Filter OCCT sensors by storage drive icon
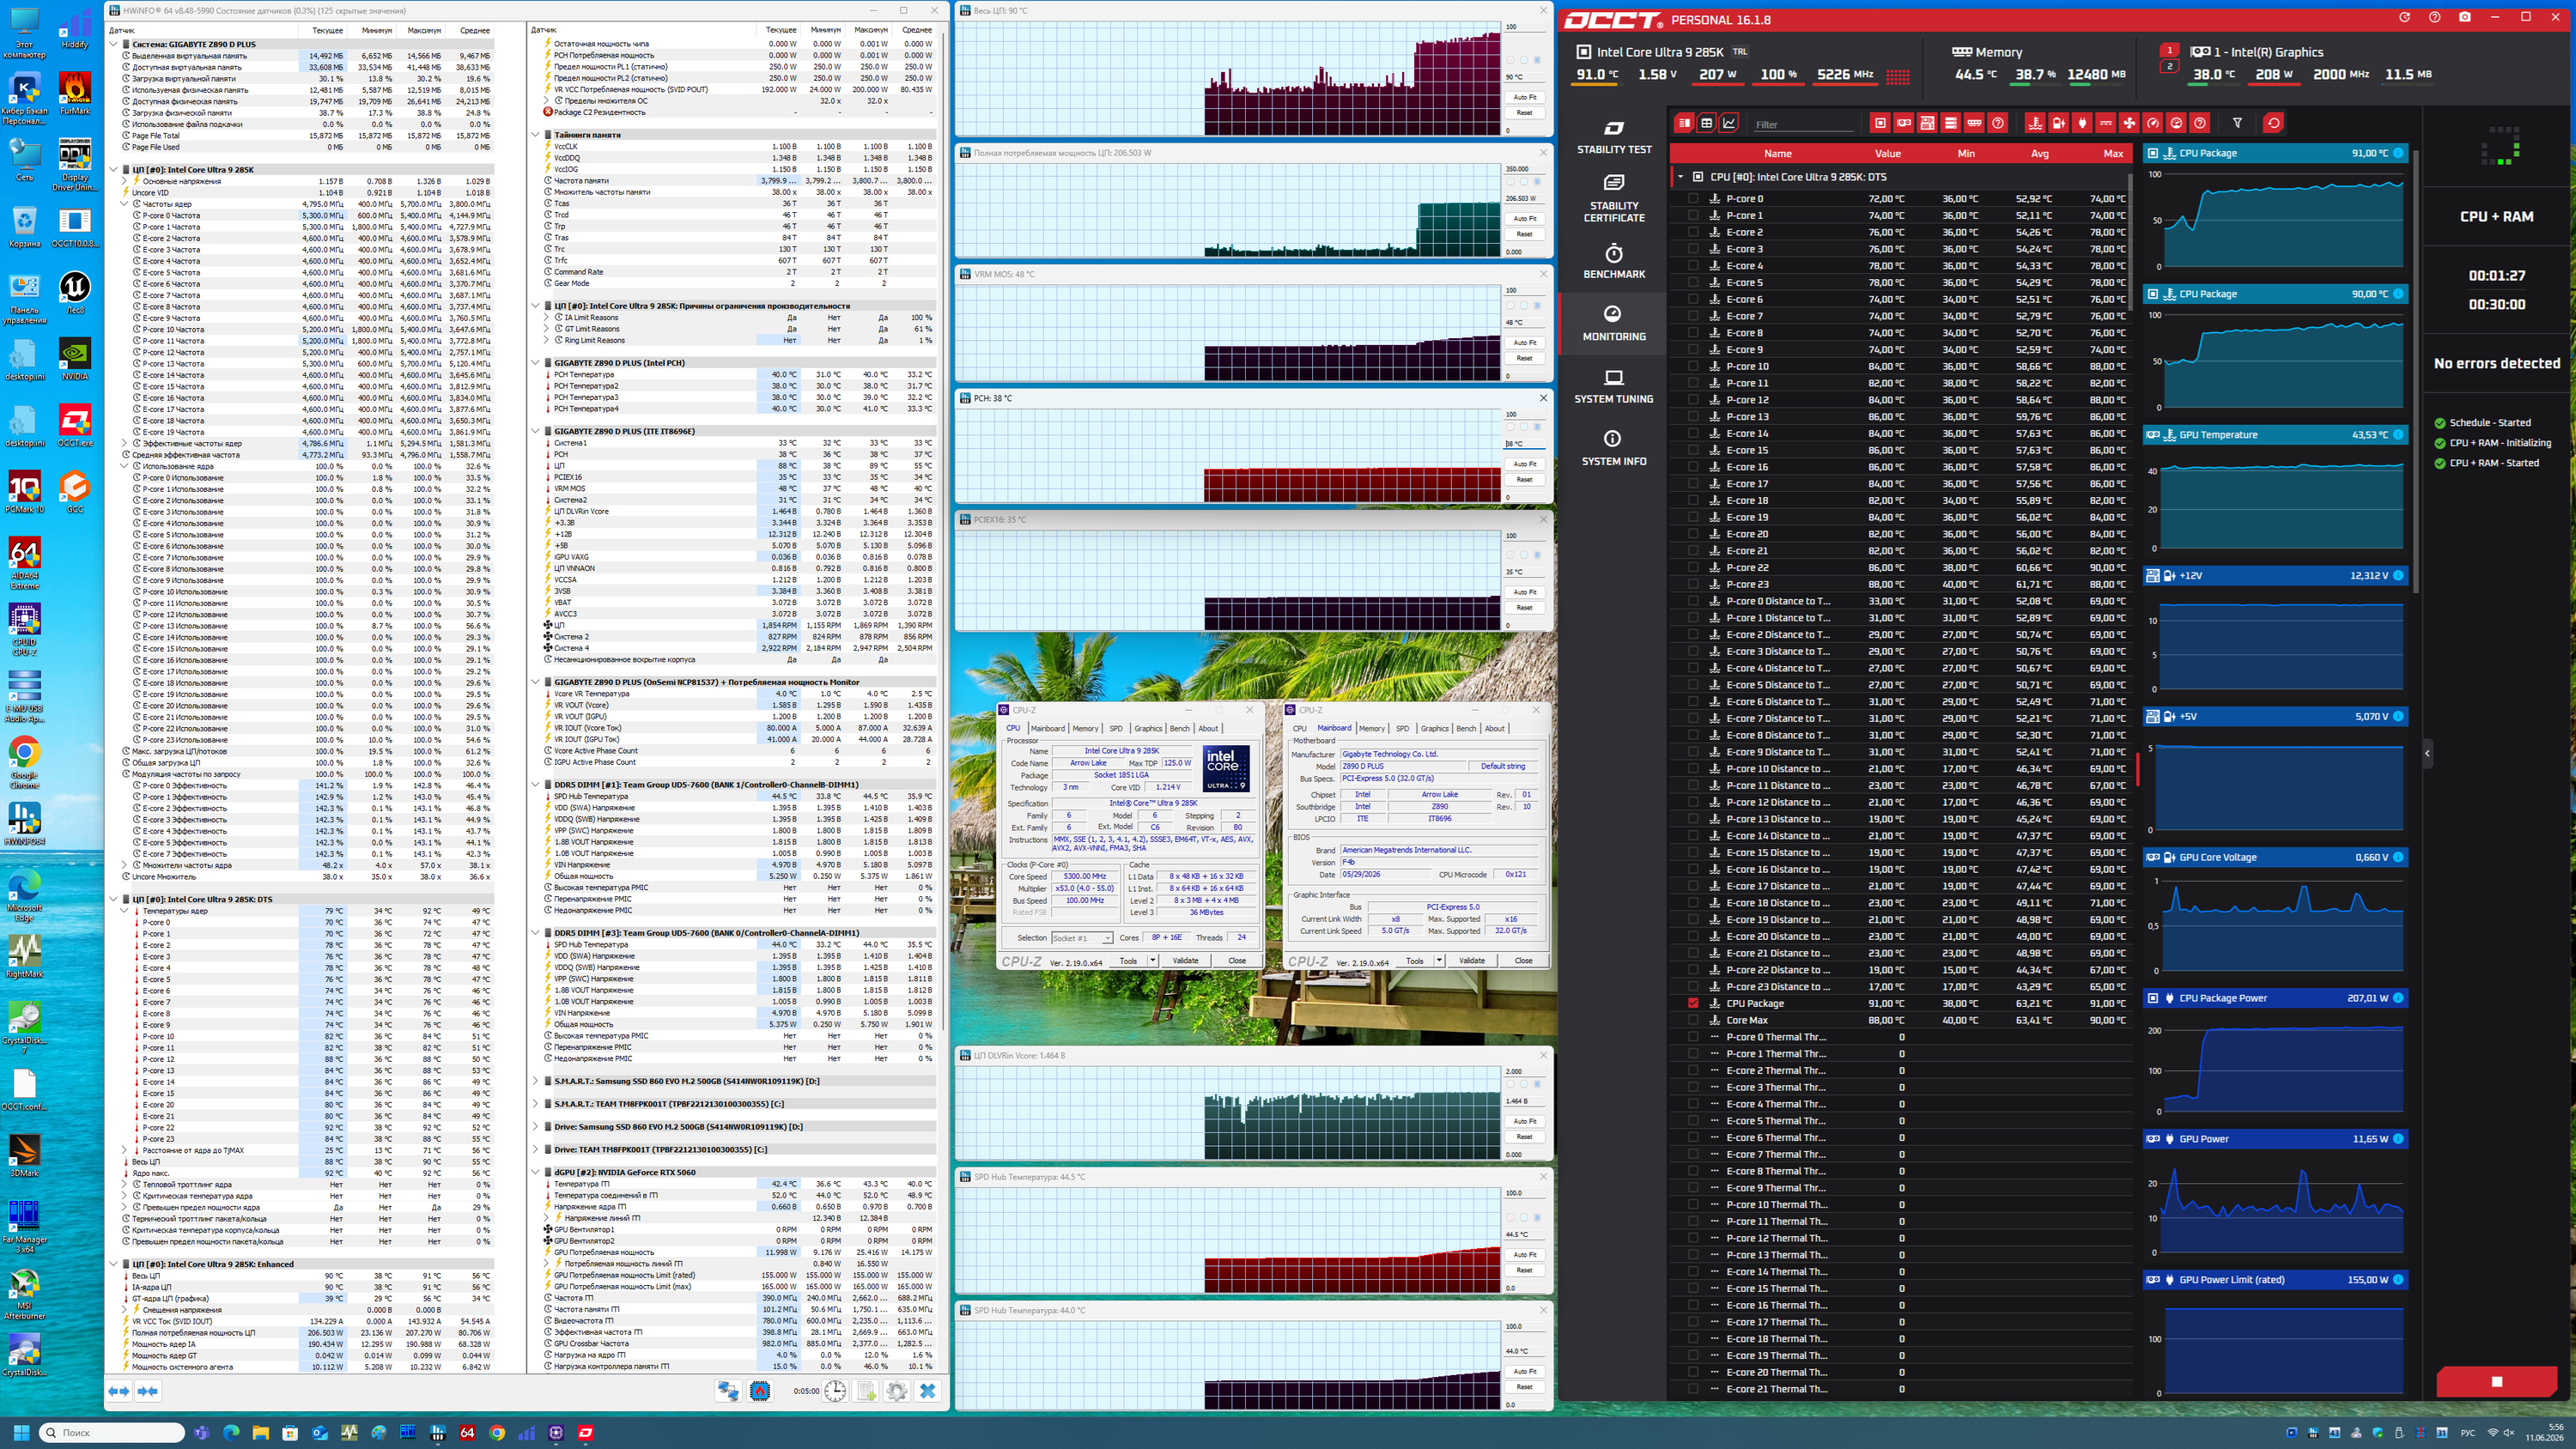The width and height of the screenshot is (2576, 1449). [x=1951, y=123]
